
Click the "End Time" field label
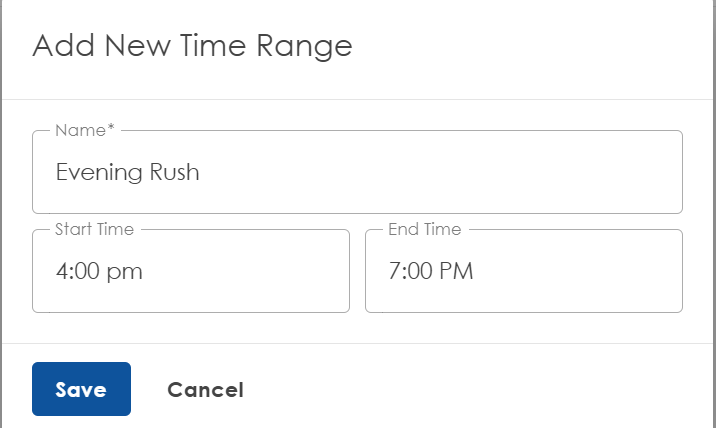425,229
